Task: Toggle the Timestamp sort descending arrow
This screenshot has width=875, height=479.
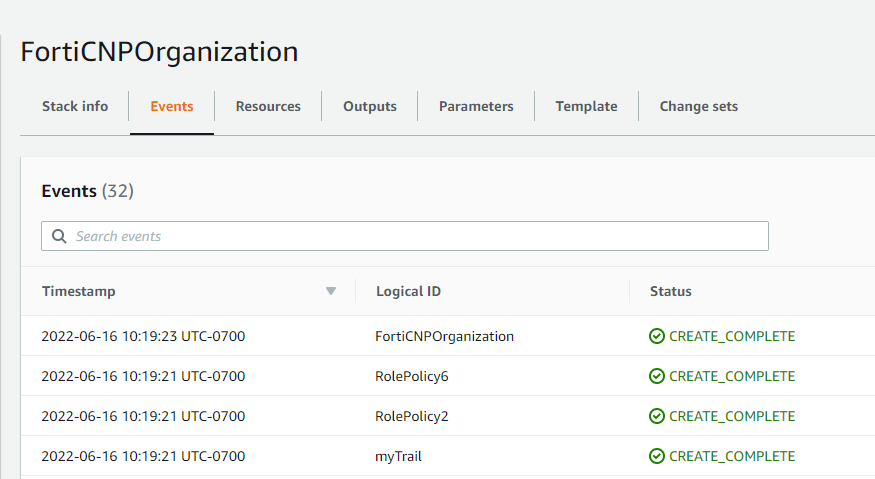Action: (x=331, y=292)
